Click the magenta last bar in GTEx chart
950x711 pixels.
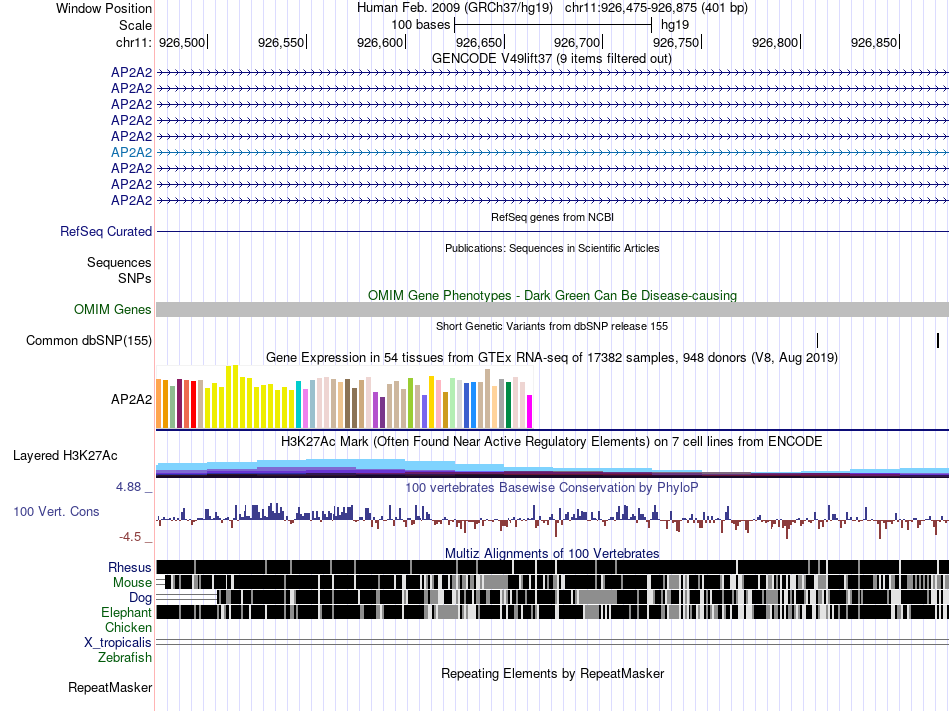point(530,412)
